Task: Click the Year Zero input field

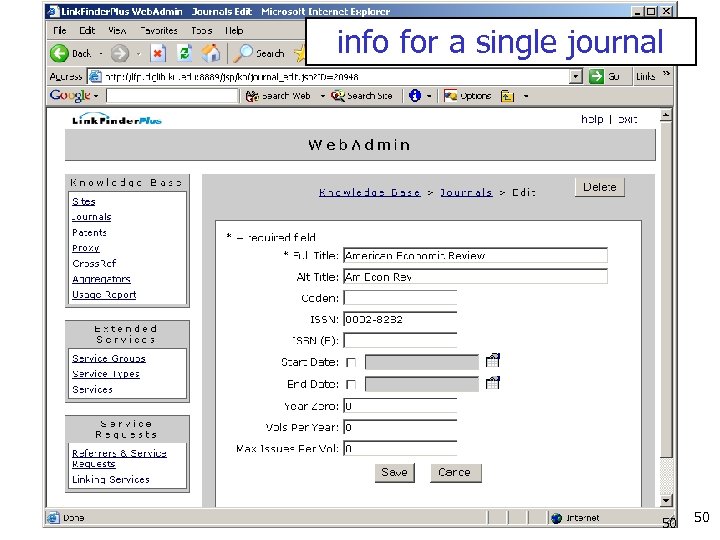Action: click(x=400, y=406)
